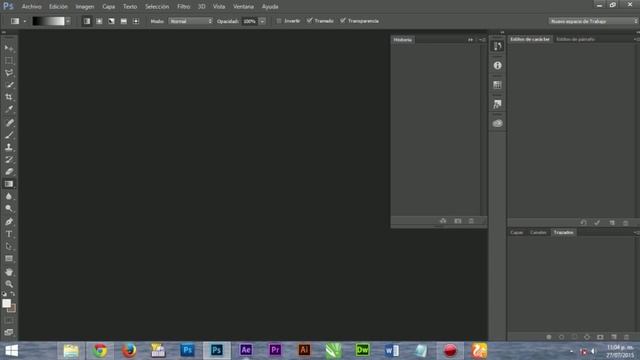Open the Archivo menu
The width and height of the screenshot is (640, 360).
click(x=31, y=7)
